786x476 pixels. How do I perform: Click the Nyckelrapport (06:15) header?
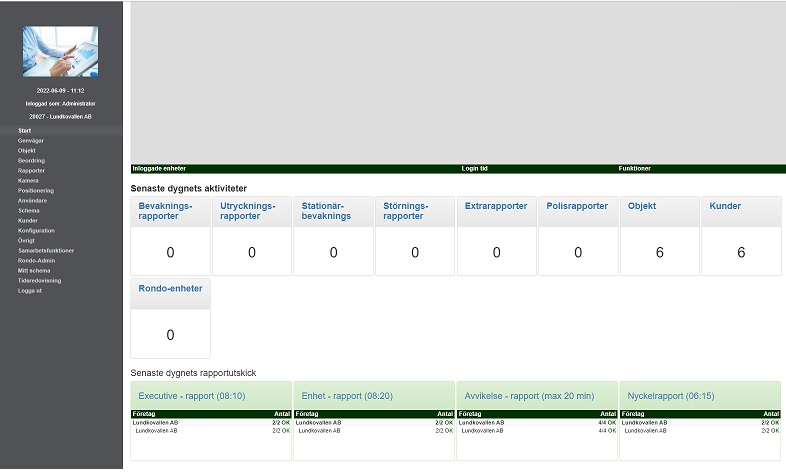pos(700,395)
